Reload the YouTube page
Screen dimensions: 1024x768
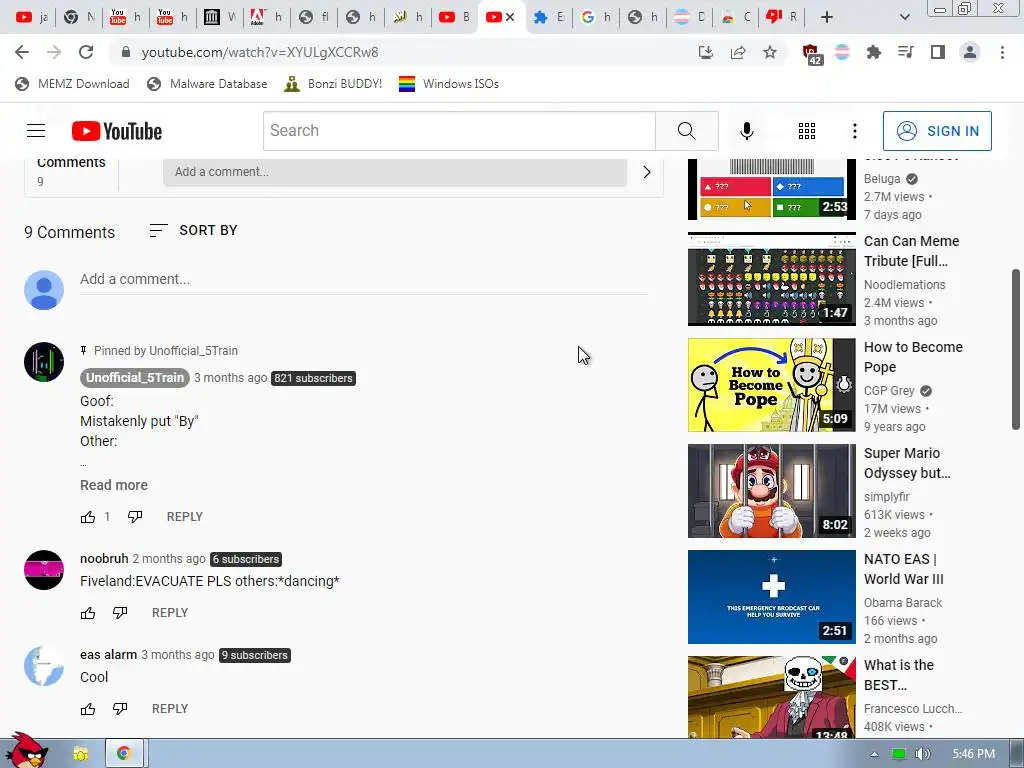tap(86, 52)
